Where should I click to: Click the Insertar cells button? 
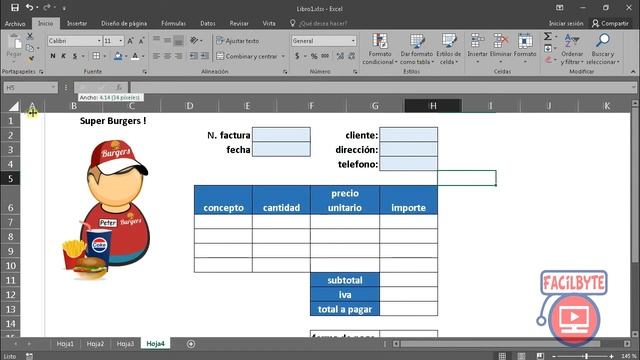[477, 49]
